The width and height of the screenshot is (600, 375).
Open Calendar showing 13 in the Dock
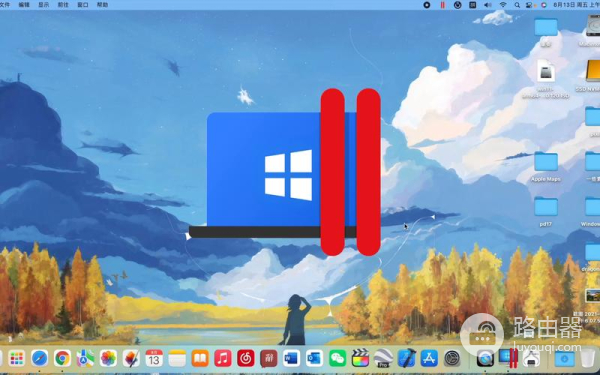click(x=154, y=359)
